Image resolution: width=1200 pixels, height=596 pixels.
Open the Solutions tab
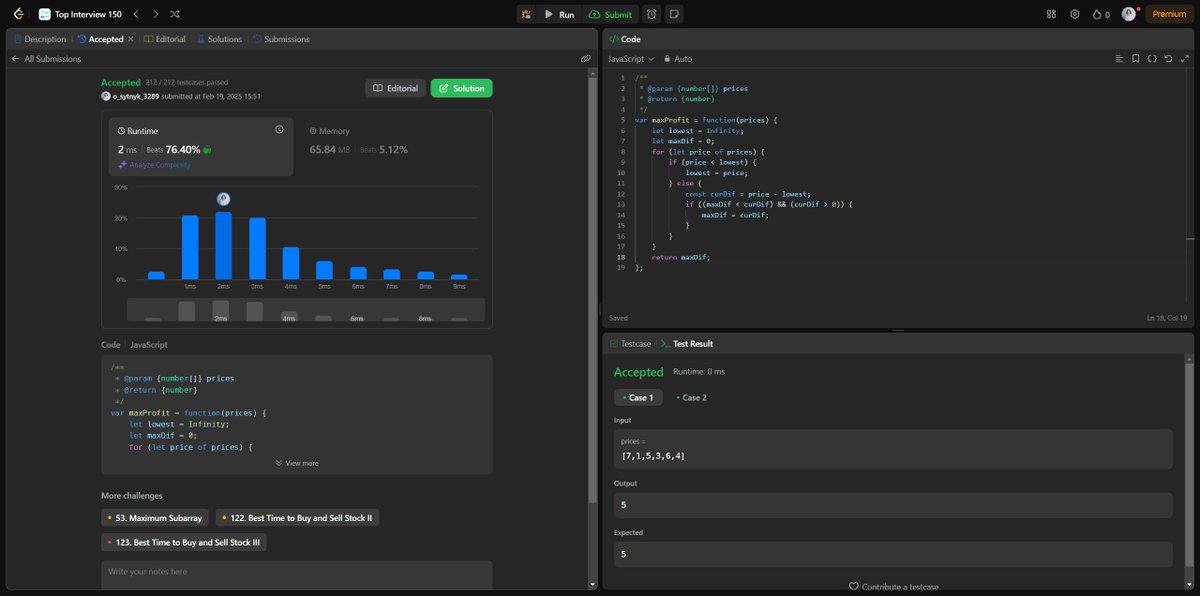pyautogui.click(x=219, y=39)
